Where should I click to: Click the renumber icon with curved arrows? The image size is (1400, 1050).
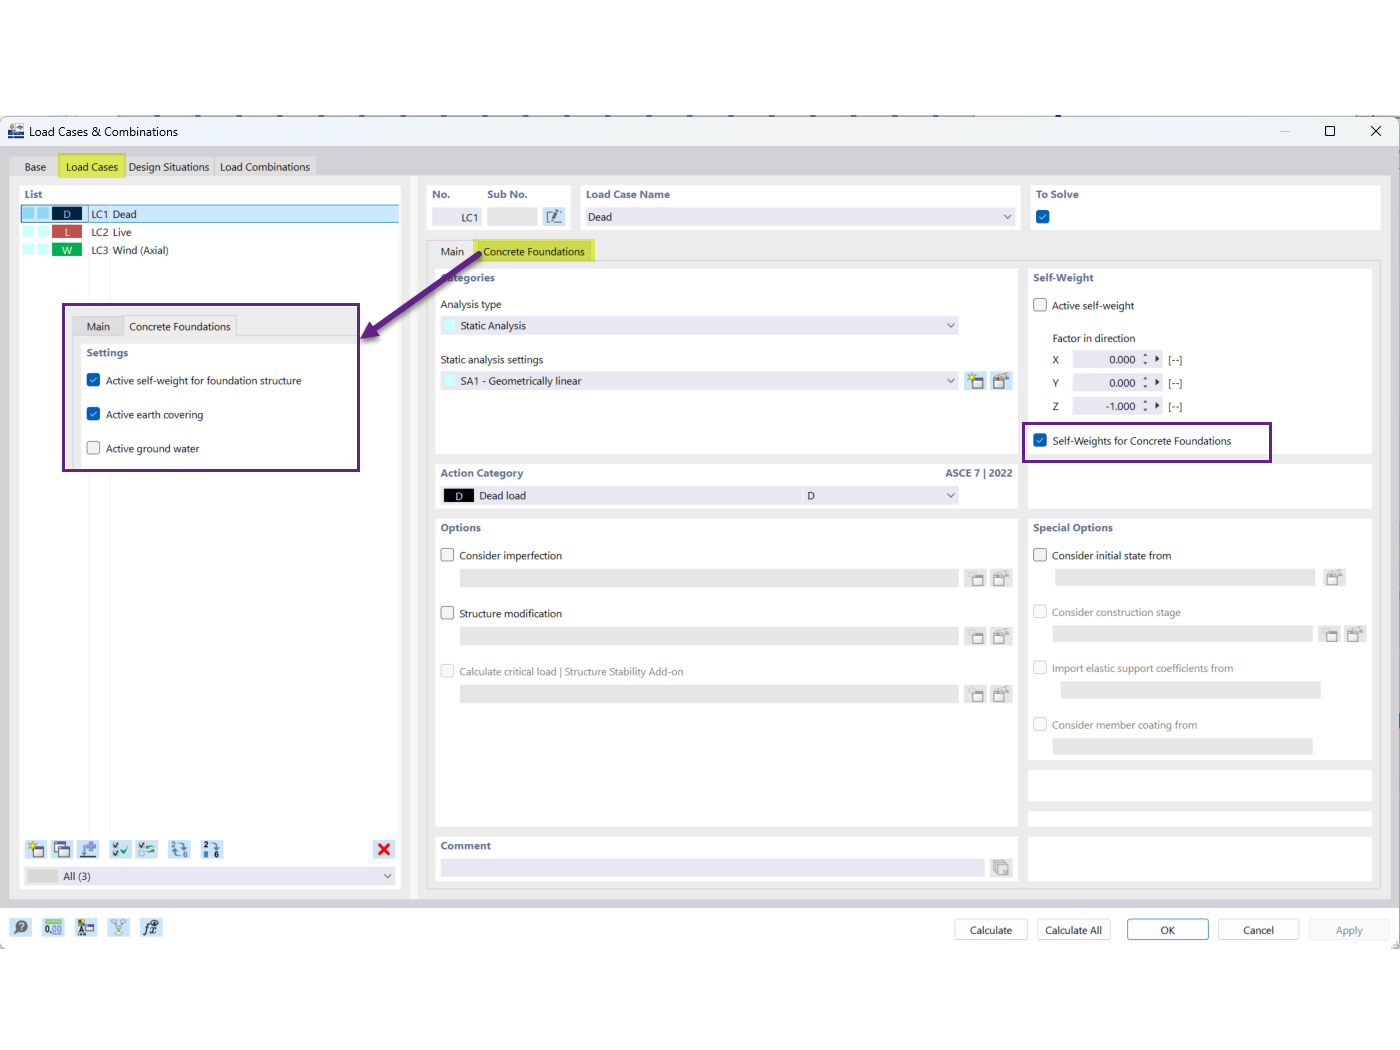179,849
